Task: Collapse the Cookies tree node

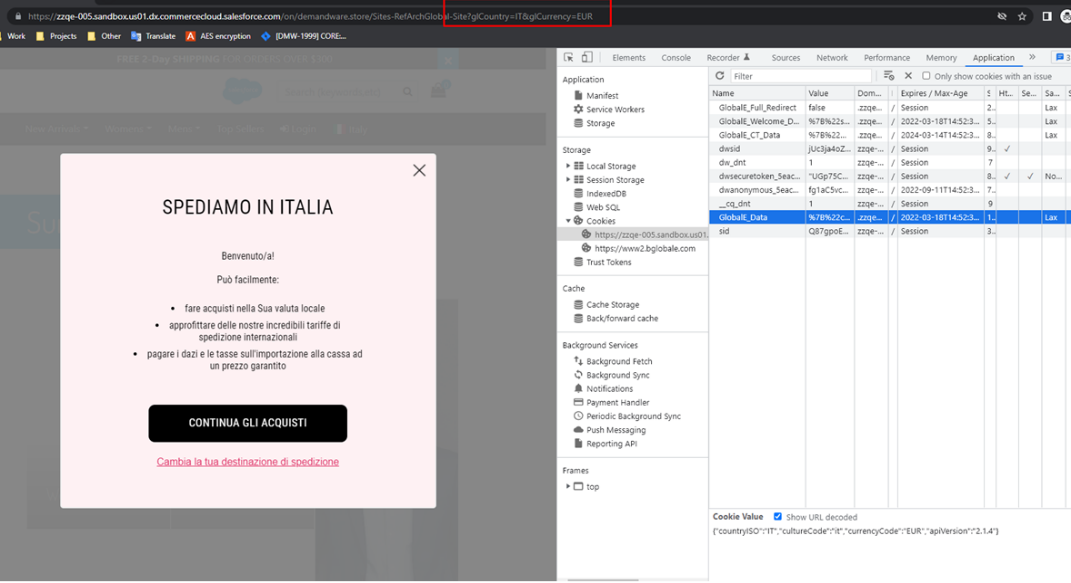Action: tap(568, 221)
